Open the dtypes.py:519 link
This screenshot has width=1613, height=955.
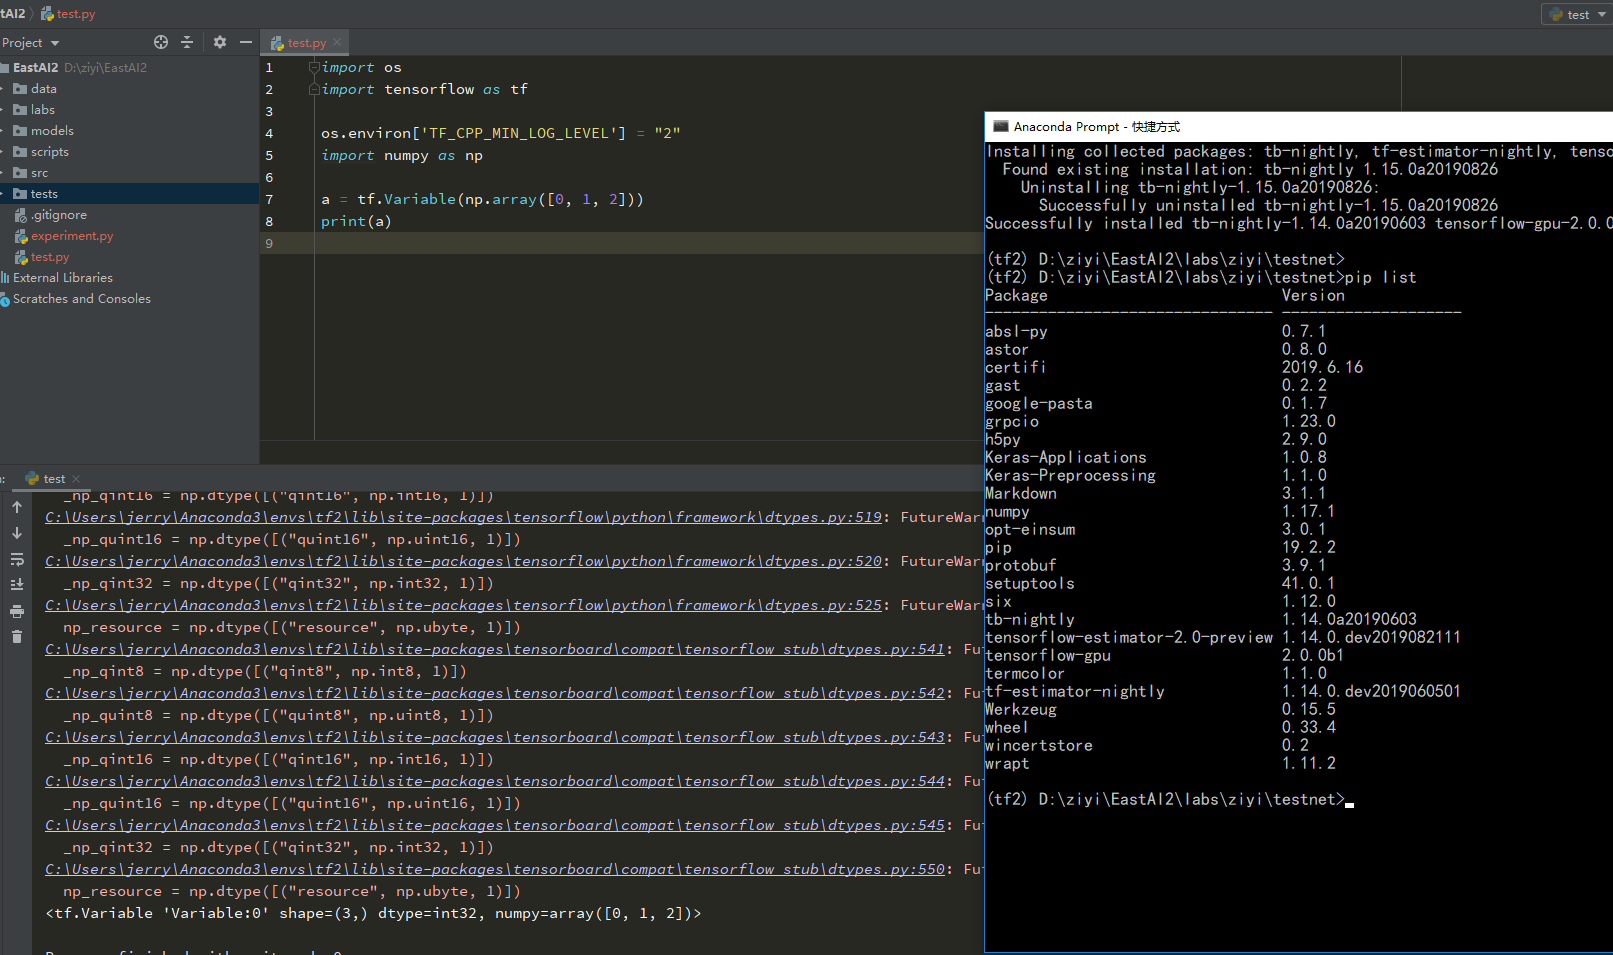point(463,517)
